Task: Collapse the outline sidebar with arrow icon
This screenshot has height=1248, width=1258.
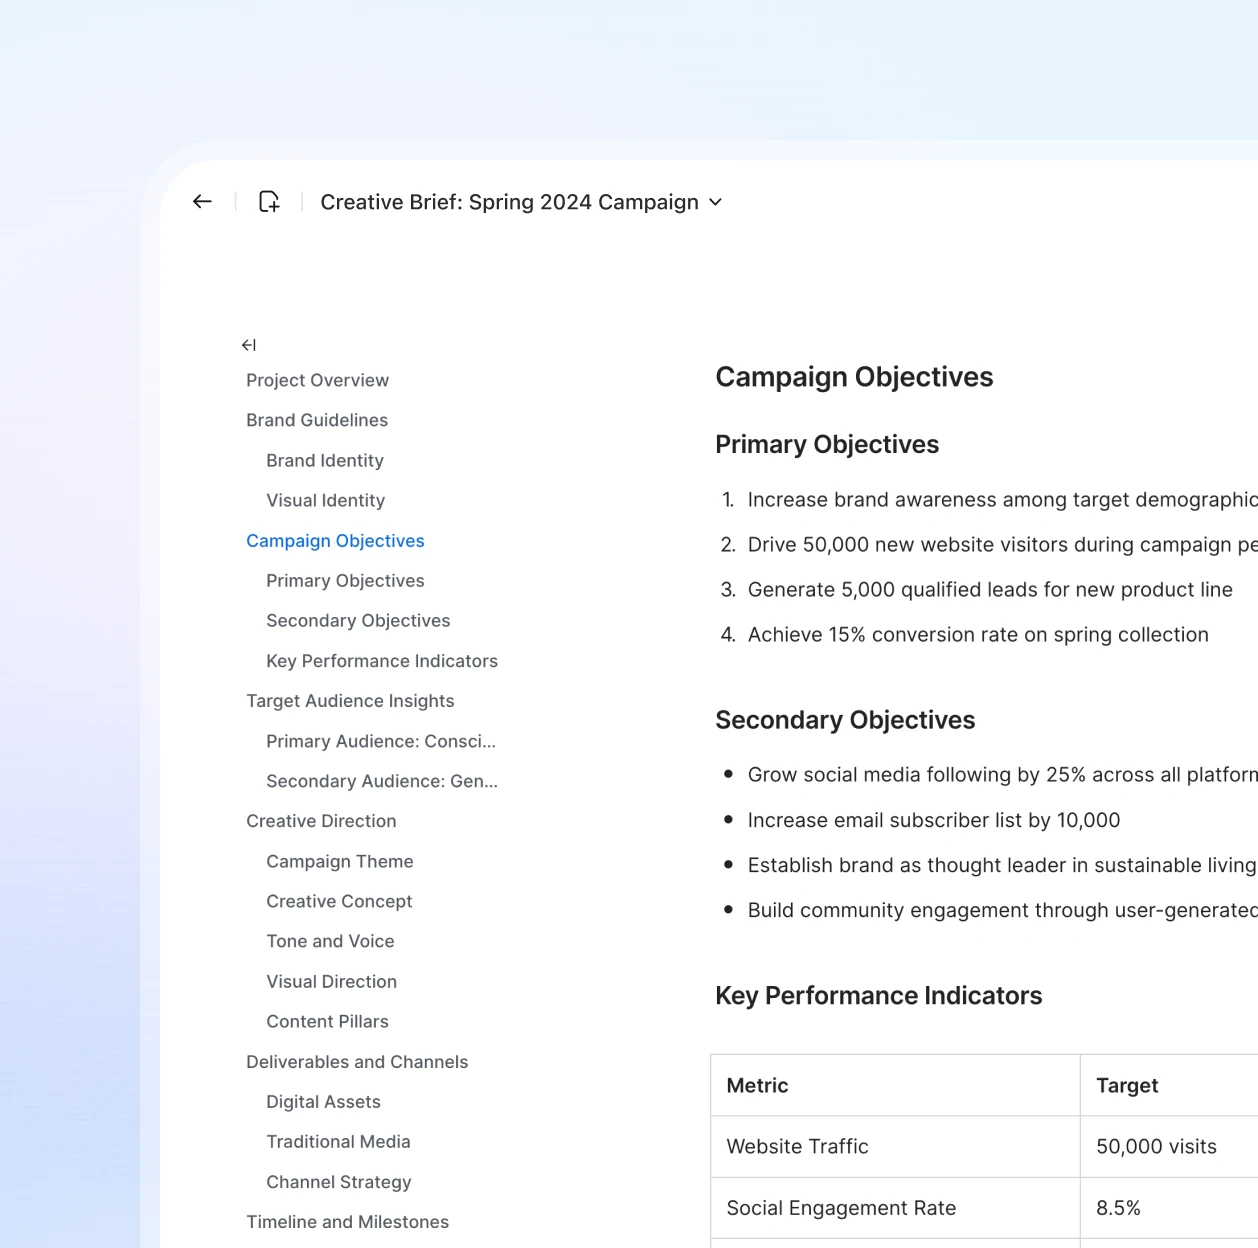Action: [249, 345]
